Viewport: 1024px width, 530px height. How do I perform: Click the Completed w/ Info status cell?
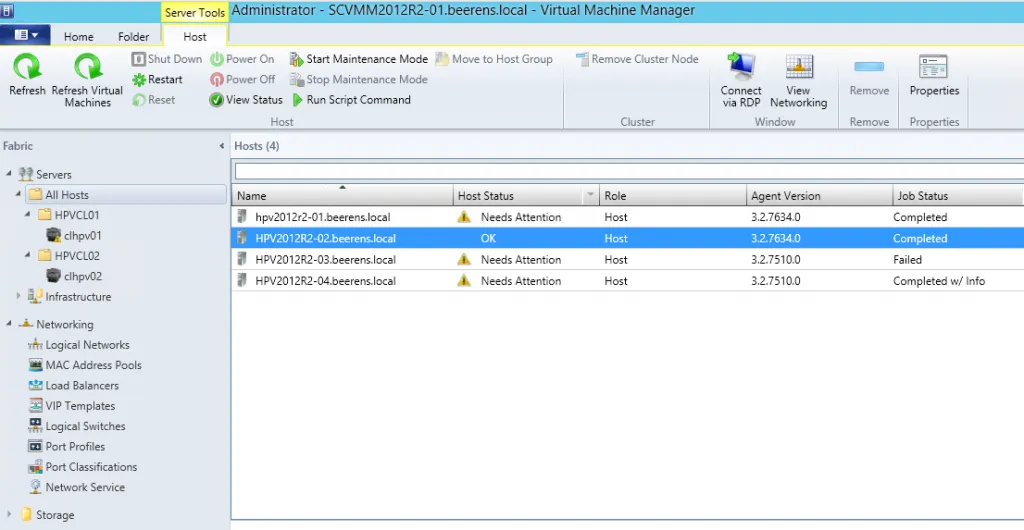click(939, 281)
